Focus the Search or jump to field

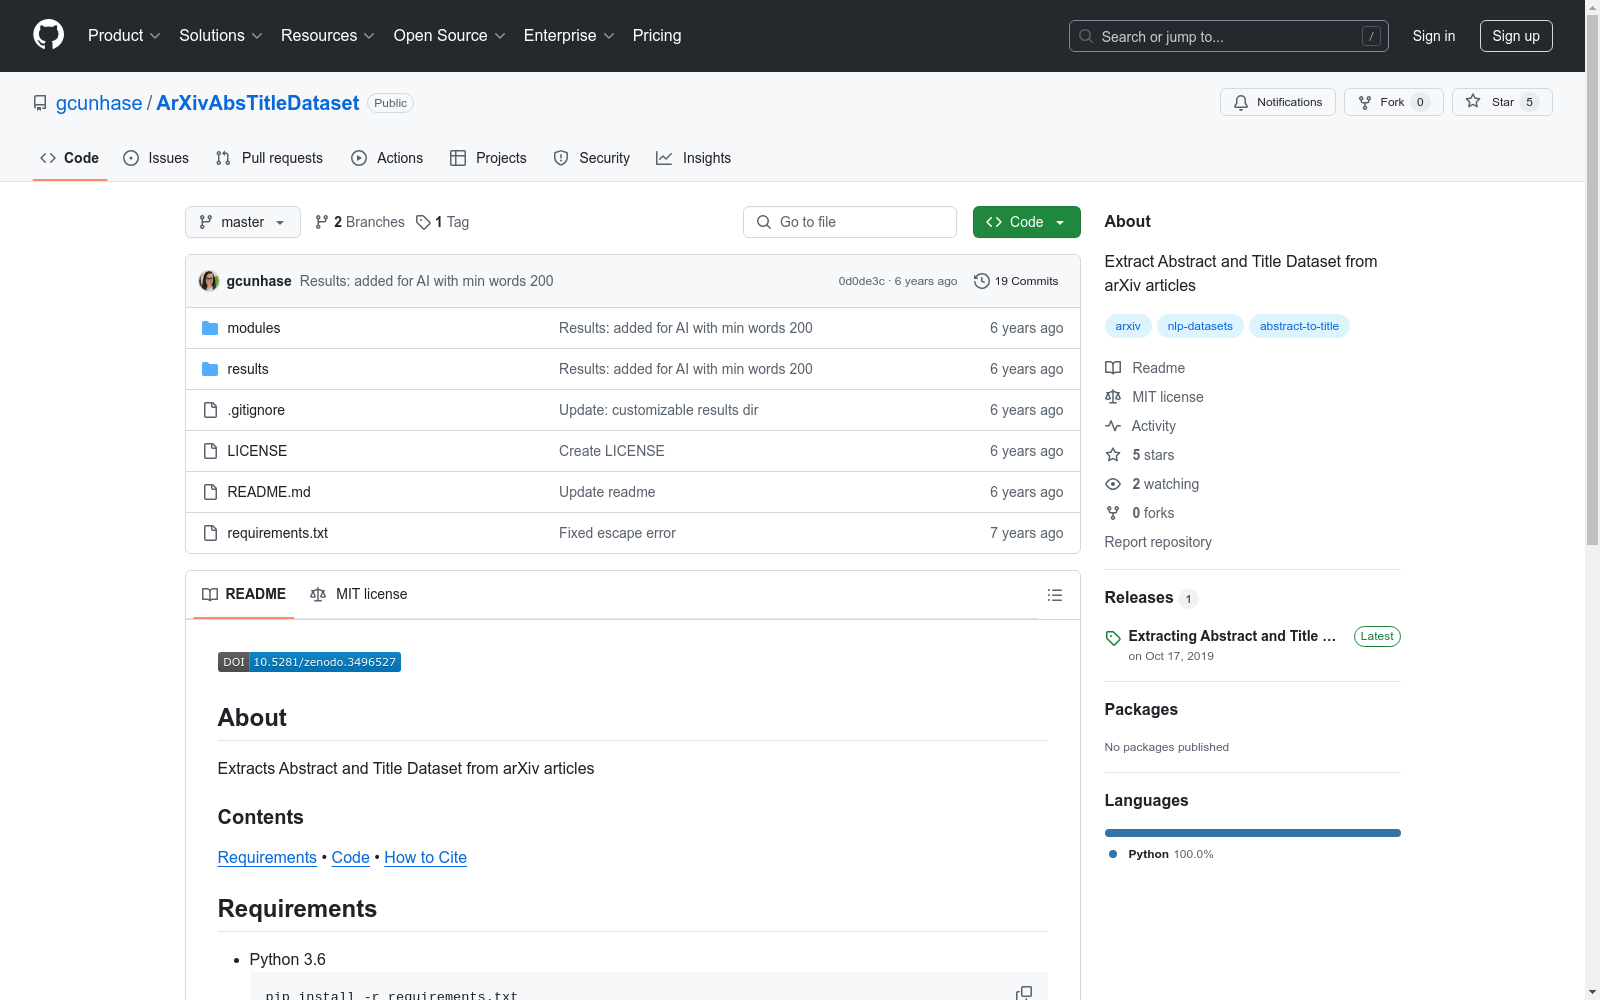(1229, 36)
